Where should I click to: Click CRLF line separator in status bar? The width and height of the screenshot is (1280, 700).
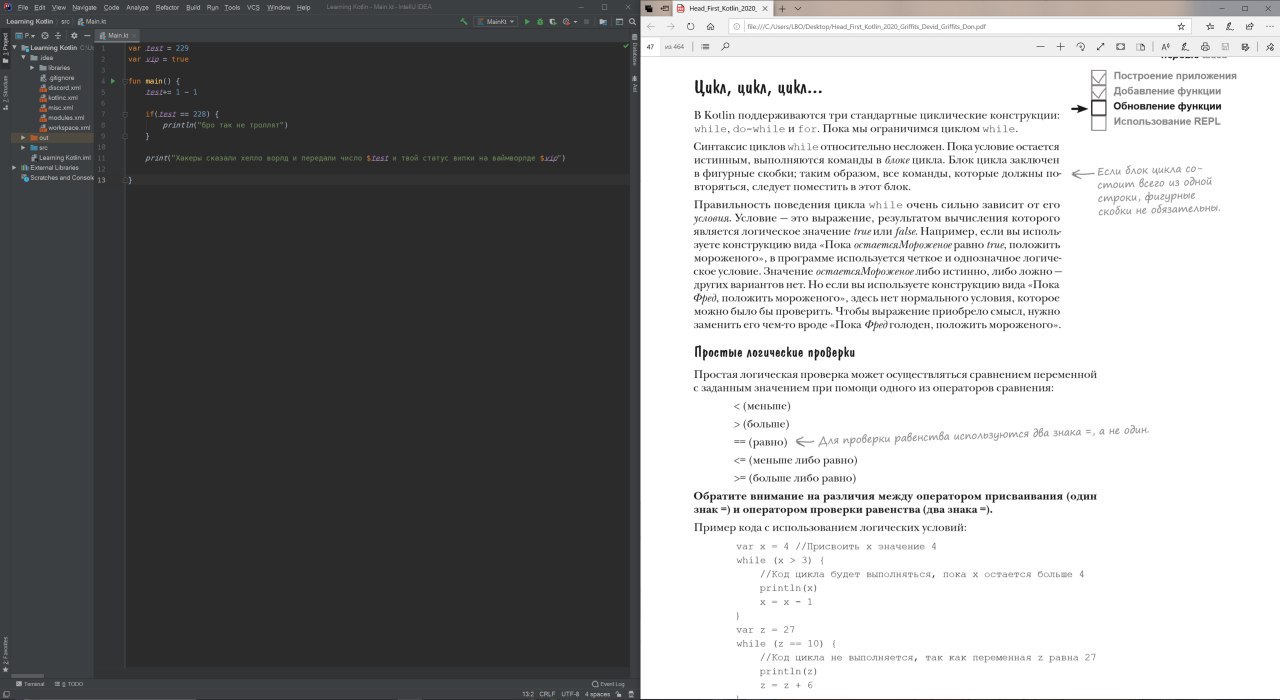pyautogui.click(x=547, y=693)
